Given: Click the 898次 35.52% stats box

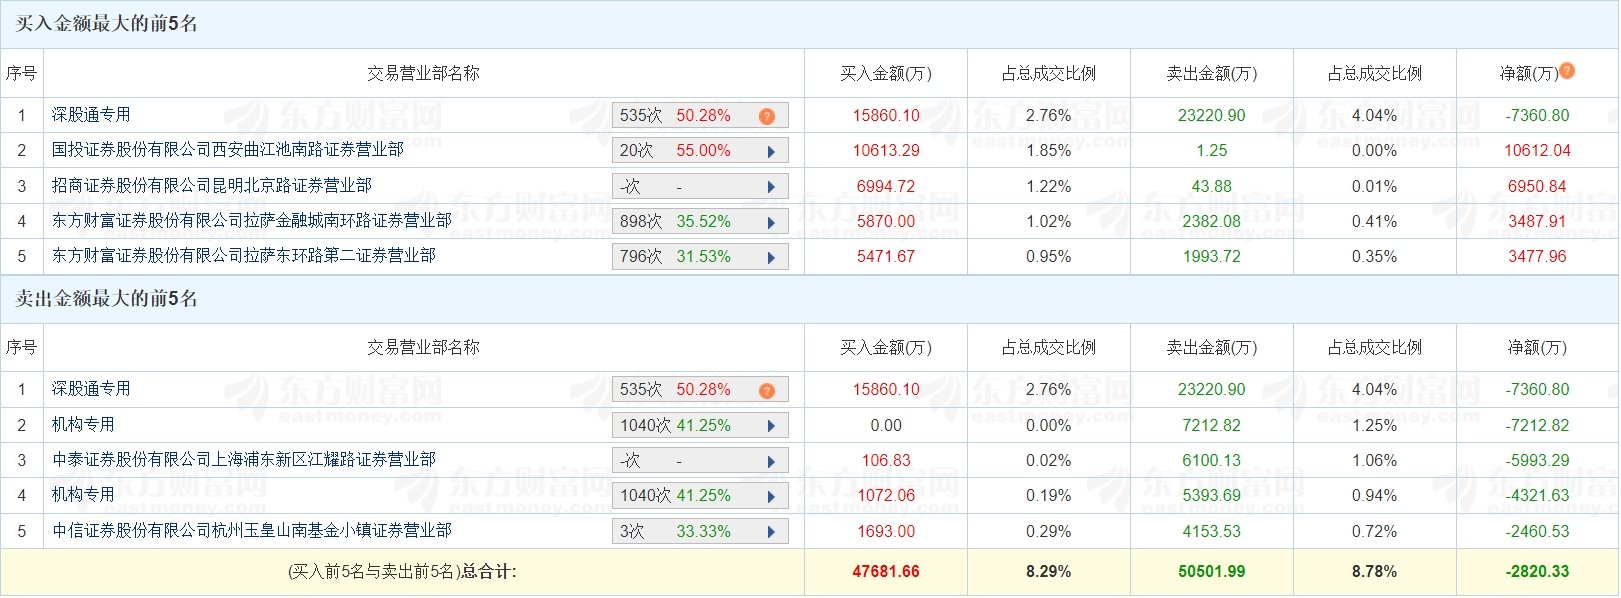Looking at the screenshot, I should click(x=700, y=221).
